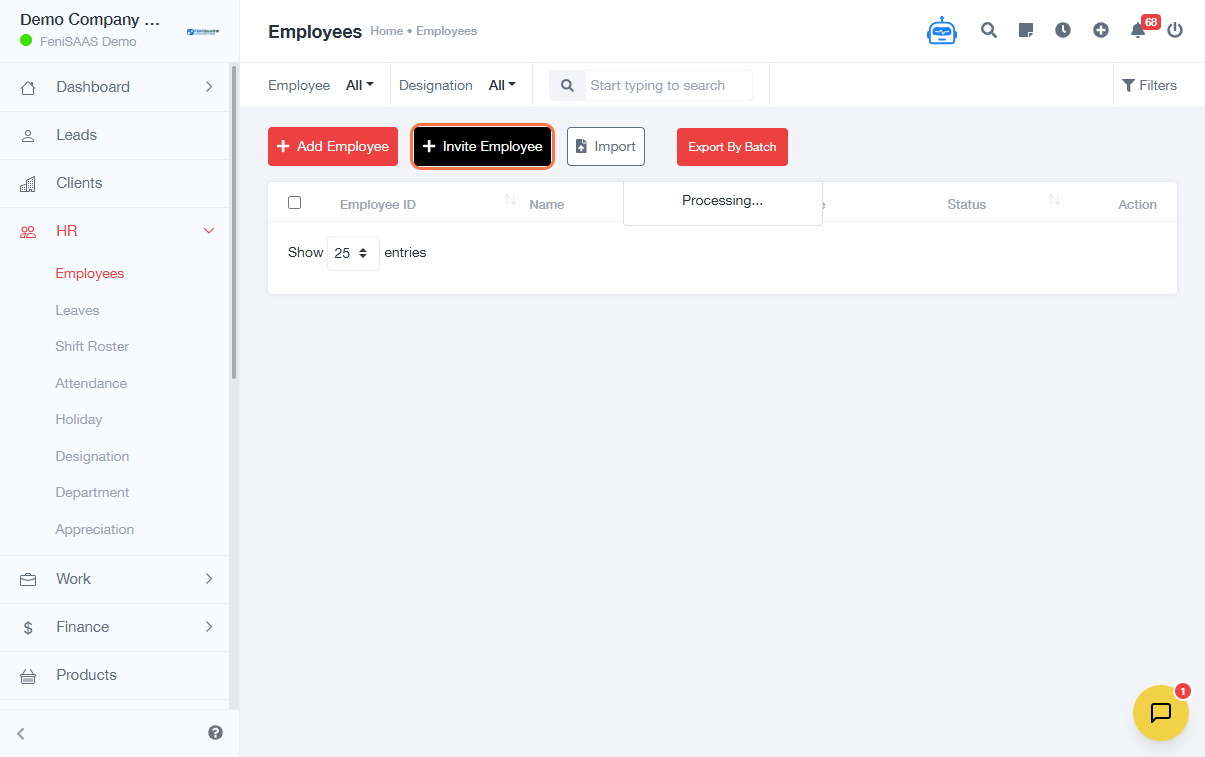Open notifications bell with 68 badge
Viewport: 1205px width, 757px height.
click(x=1138, y=30)
